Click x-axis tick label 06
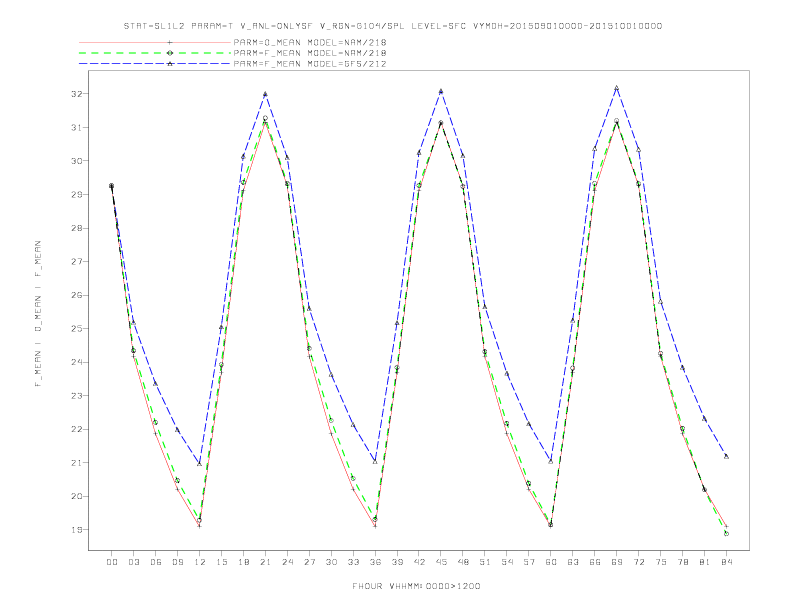 coord(156,562)
